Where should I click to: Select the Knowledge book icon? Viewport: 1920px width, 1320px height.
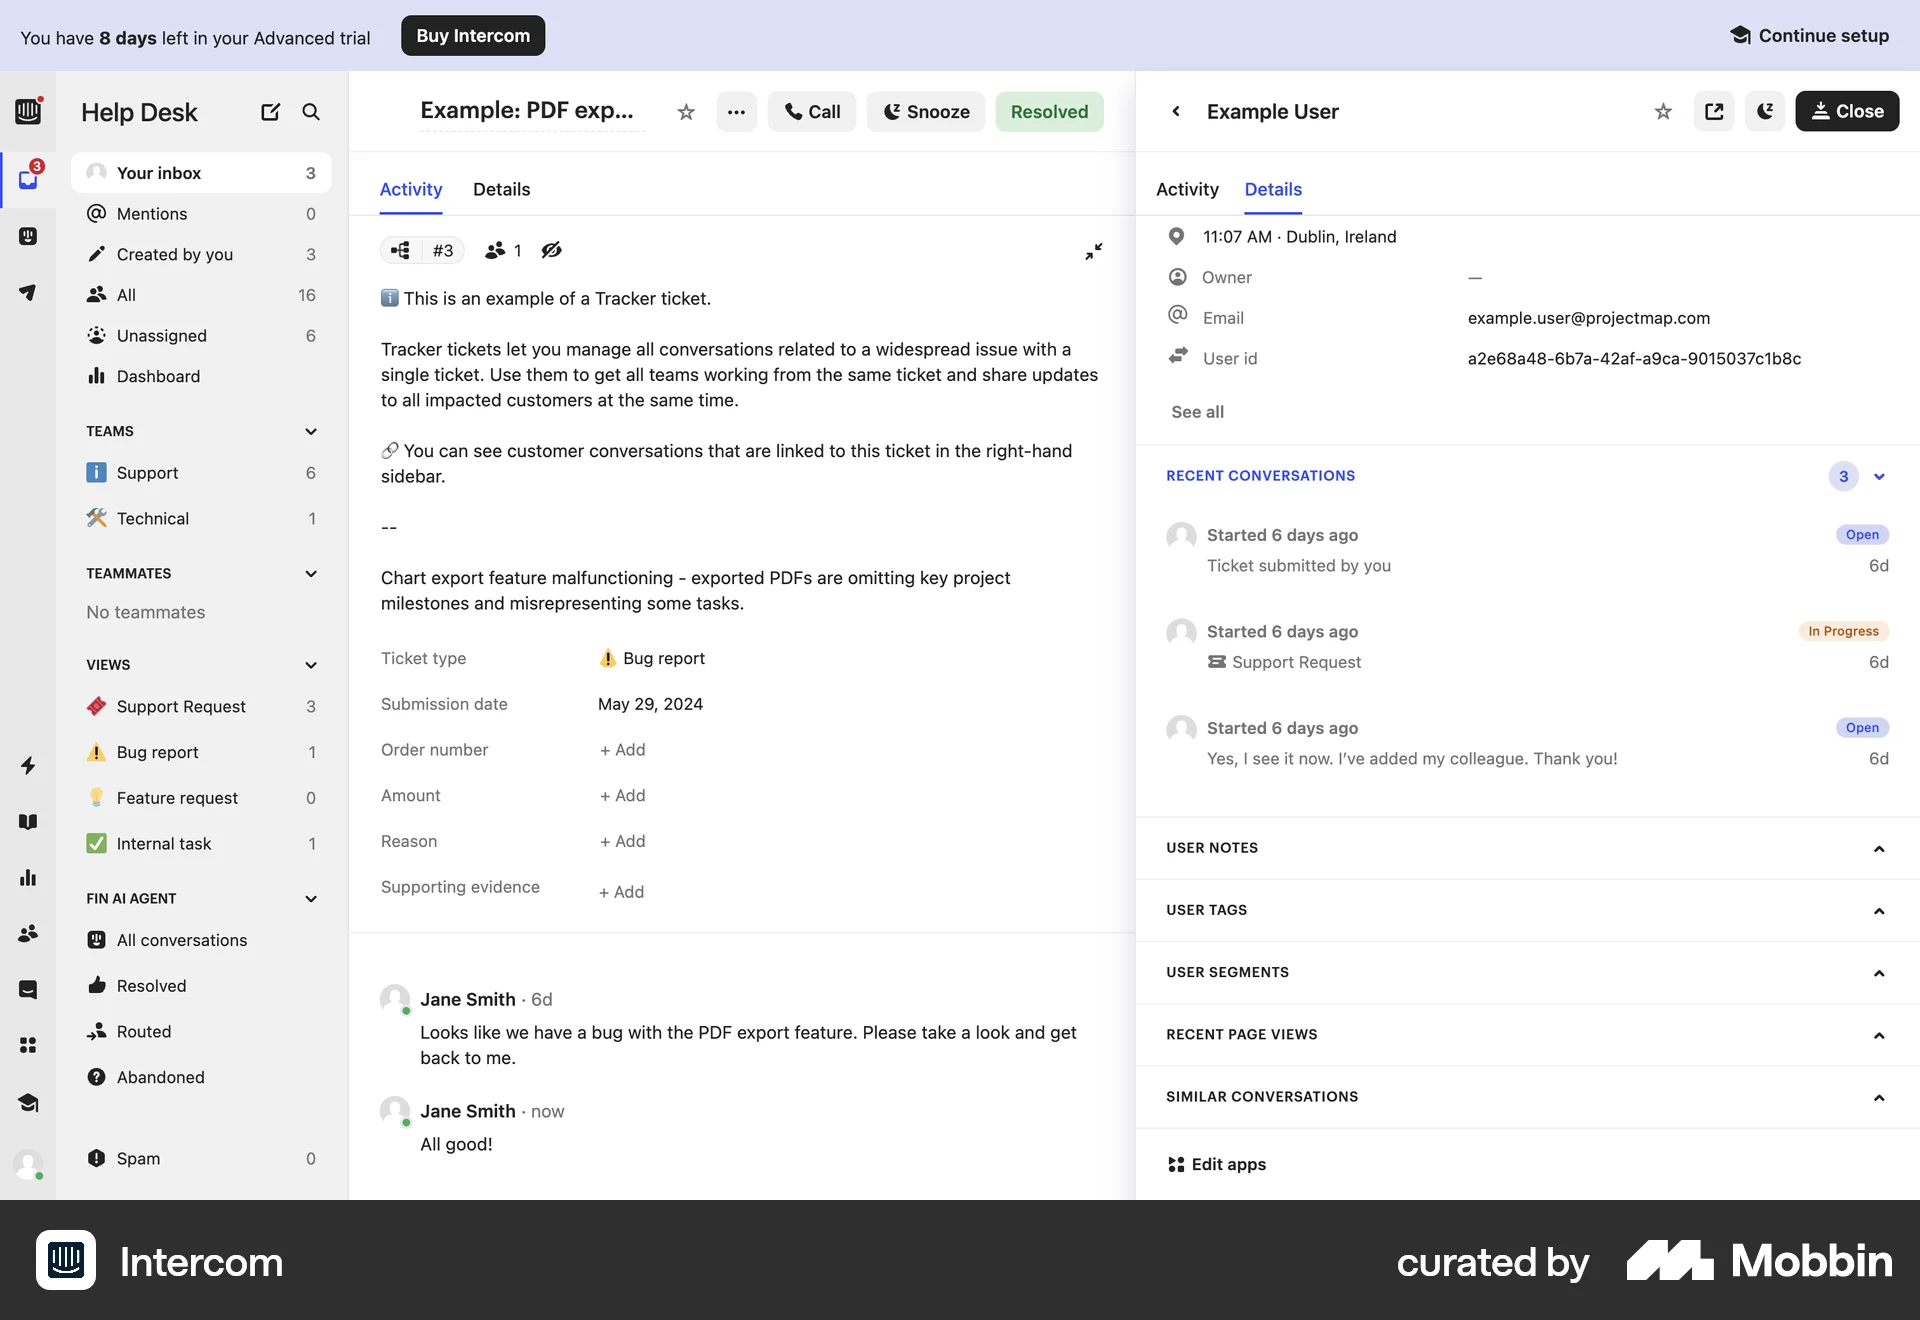[x=28, y=821]
